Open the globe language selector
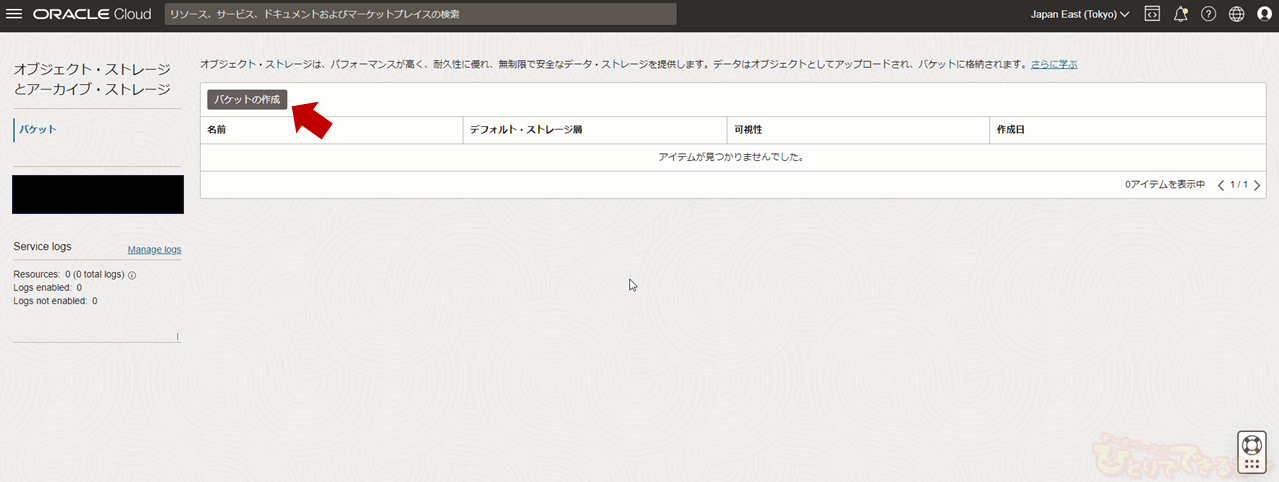The image size is (1279, 482). pyautogui.click(x=1236, y=14)
